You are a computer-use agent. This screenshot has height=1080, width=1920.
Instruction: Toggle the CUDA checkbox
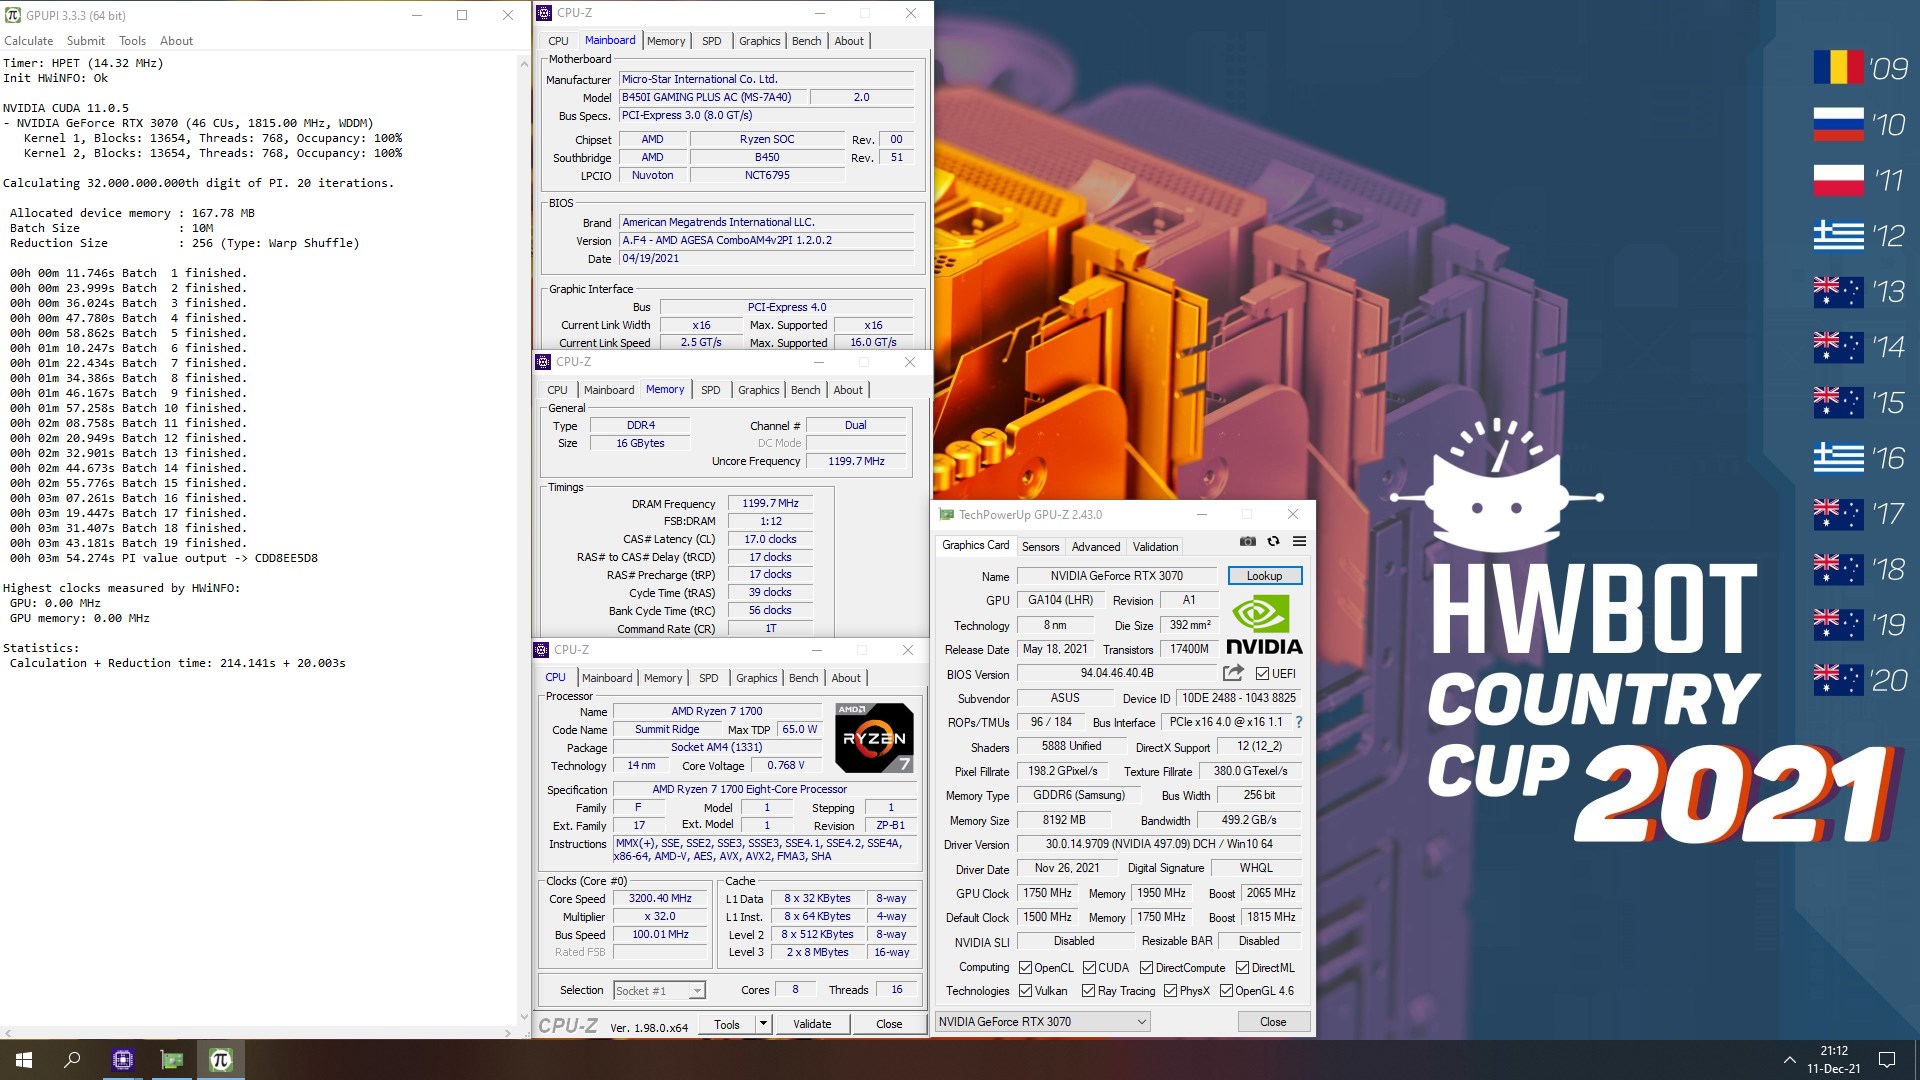point(1089,968)
